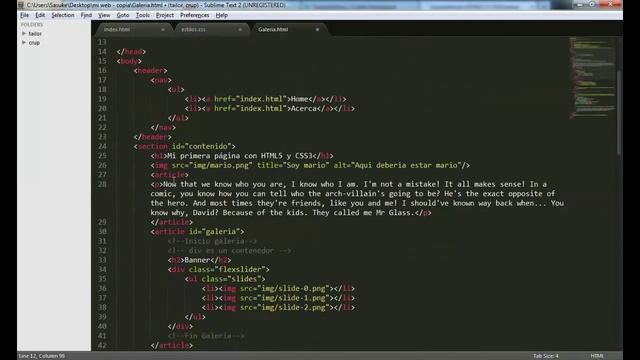This screenshot has height=360, width=640.
Task: Click line number 34 in gutter
Action: tap(102, 269)
